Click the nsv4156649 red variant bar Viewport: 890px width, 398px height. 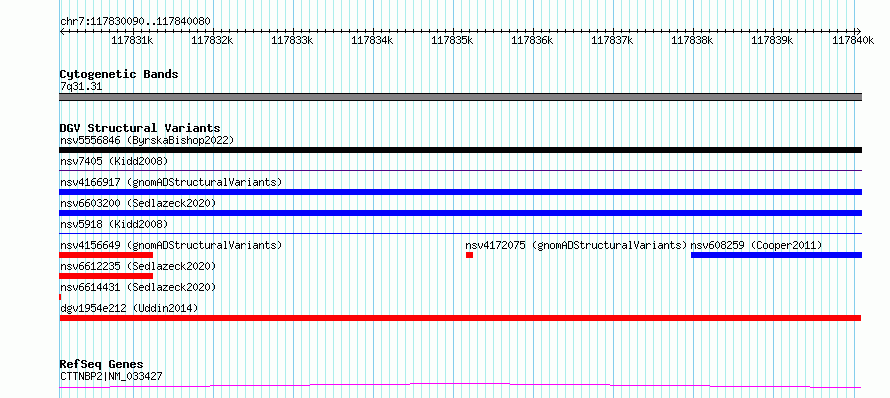point(106,255)
